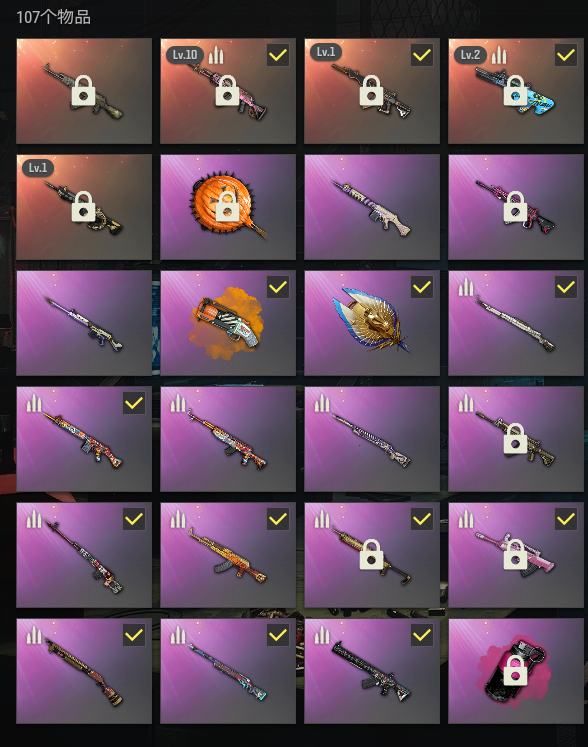
Task: Click lock icon on the pink submachine gun
Action: pos(516,554)
